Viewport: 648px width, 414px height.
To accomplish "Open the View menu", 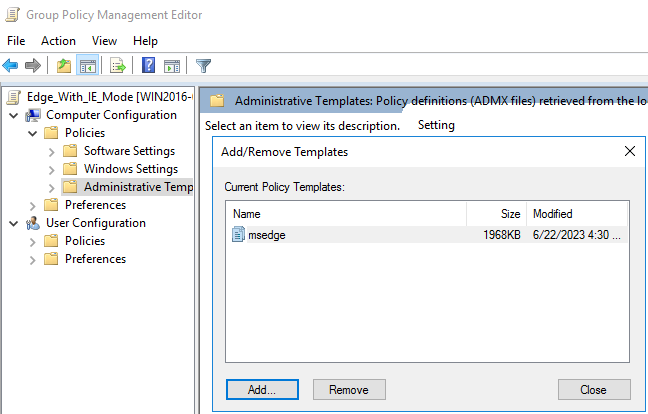I will point(104,41).
